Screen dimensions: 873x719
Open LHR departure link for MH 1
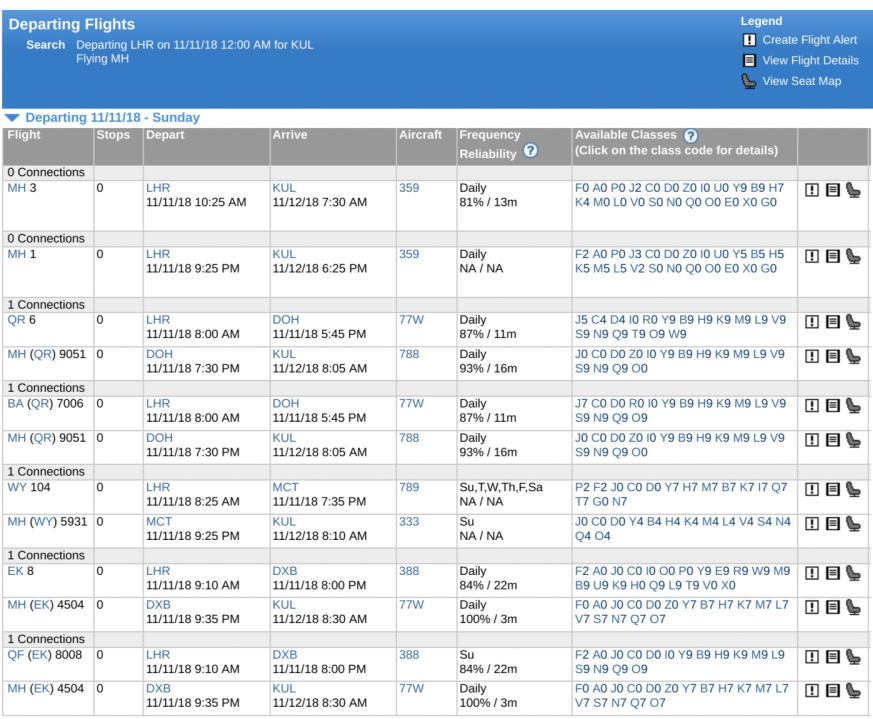[x=158, y=254]
